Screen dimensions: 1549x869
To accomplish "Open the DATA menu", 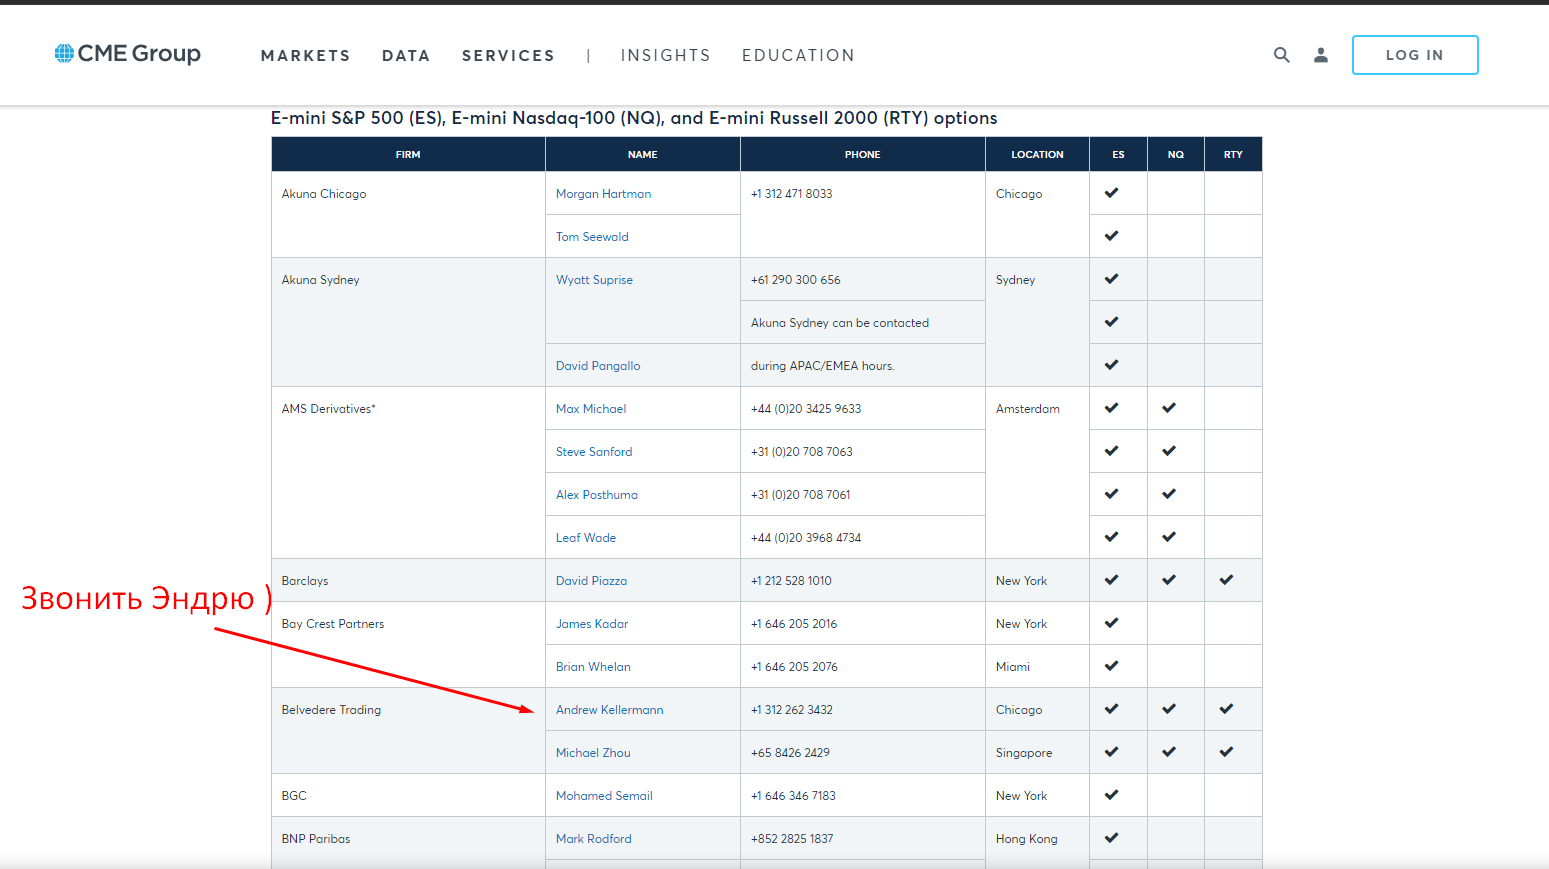I will point(406,56).
